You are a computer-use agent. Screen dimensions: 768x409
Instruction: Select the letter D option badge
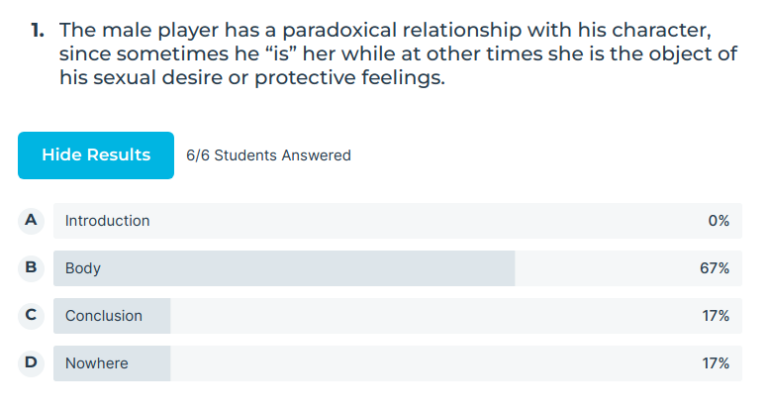pyautogui.click(x=31, y=363)
